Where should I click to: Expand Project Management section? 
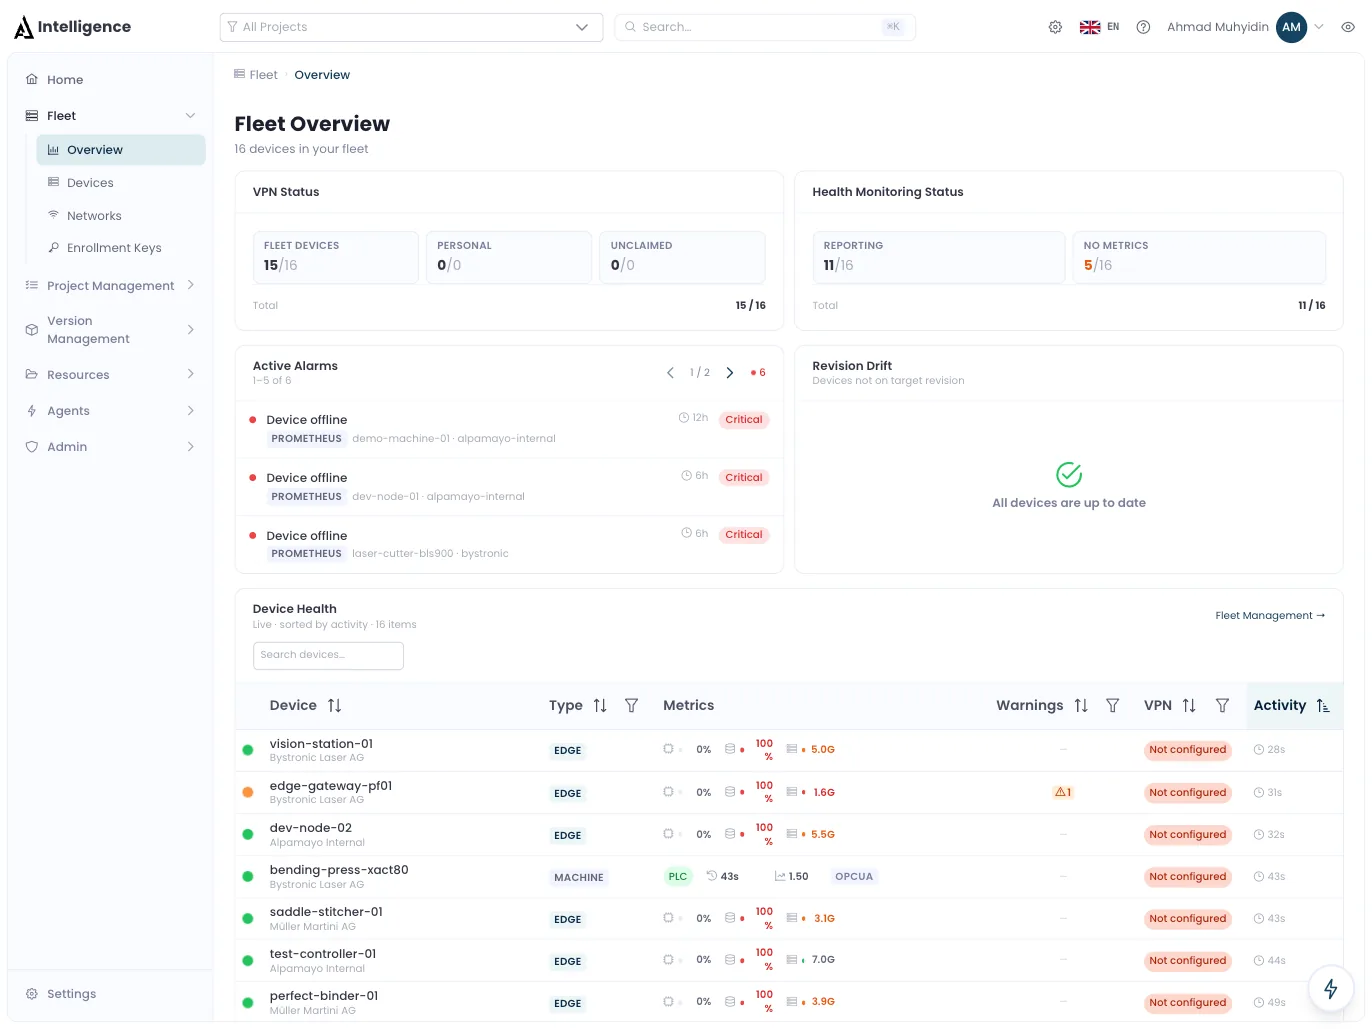[x=110, y=286]
